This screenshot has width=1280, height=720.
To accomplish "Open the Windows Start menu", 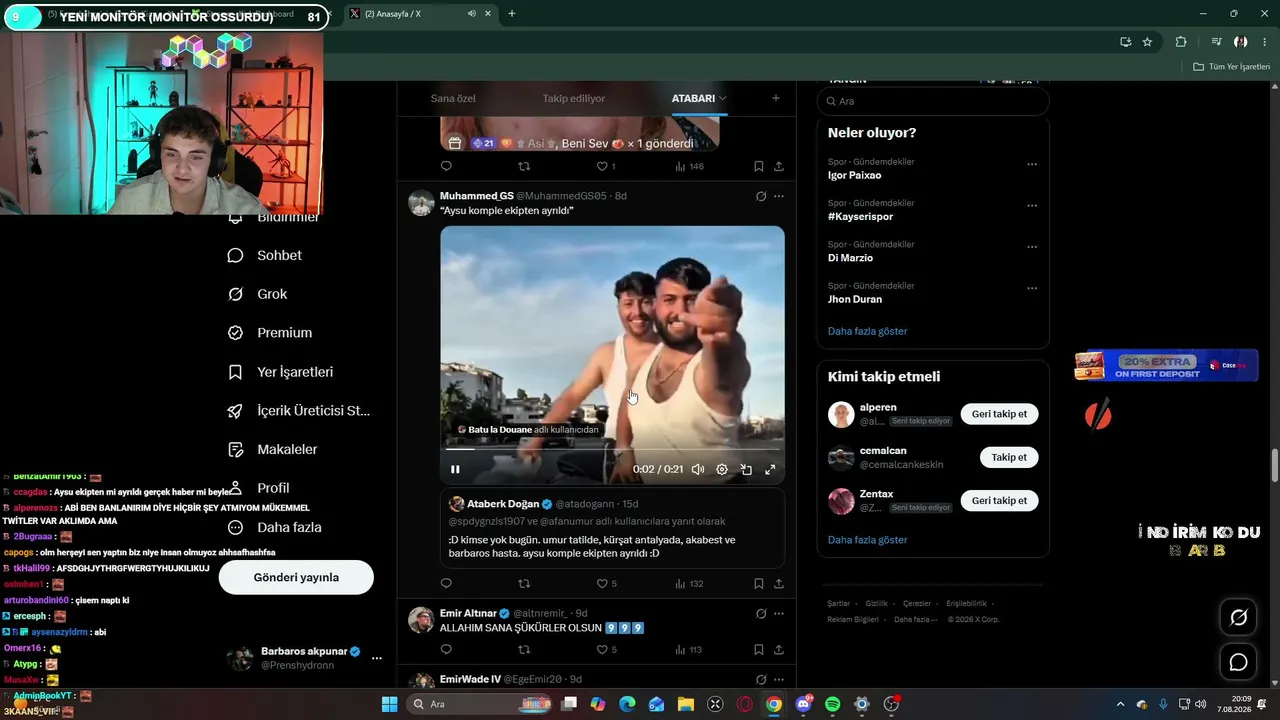I will tap(390, 704).
